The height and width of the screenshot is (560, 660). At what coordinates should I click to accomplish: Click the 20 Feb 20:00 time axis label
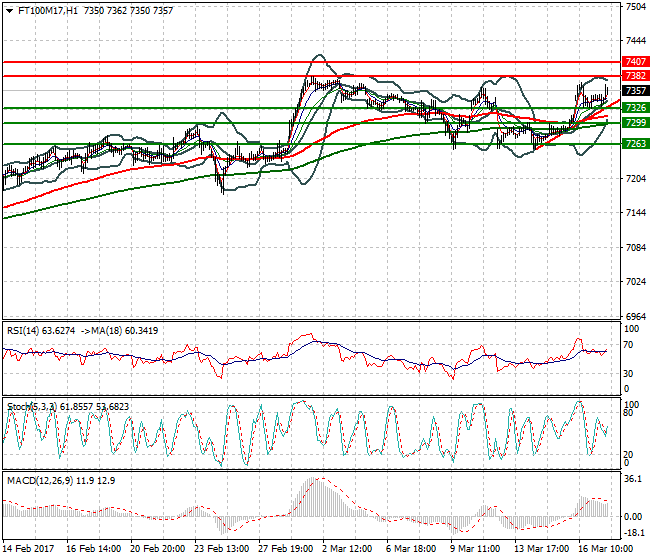tap(157, 549)
